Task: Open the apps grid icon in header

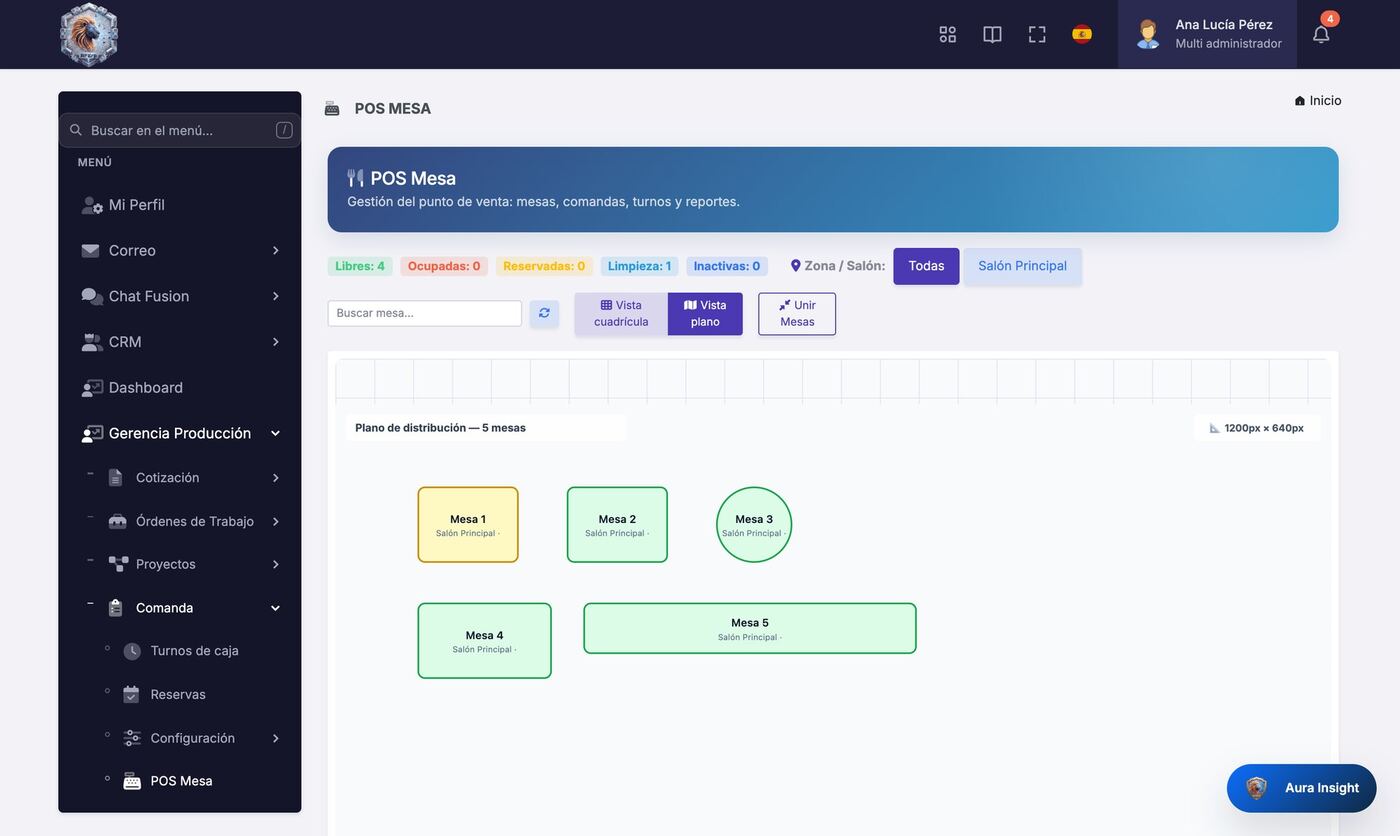Action: [948, 34]
